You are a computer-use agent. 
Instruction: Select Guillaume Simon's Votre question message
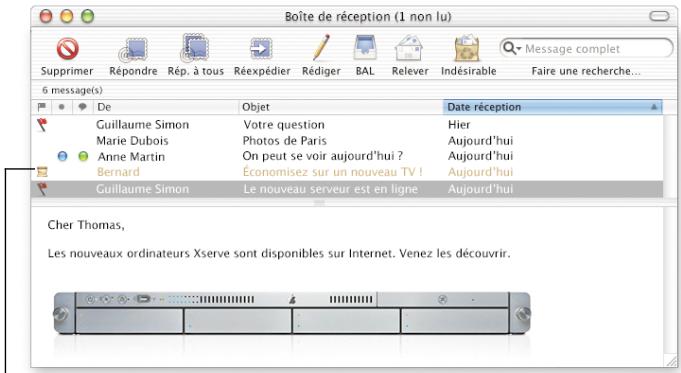(347, 125)
